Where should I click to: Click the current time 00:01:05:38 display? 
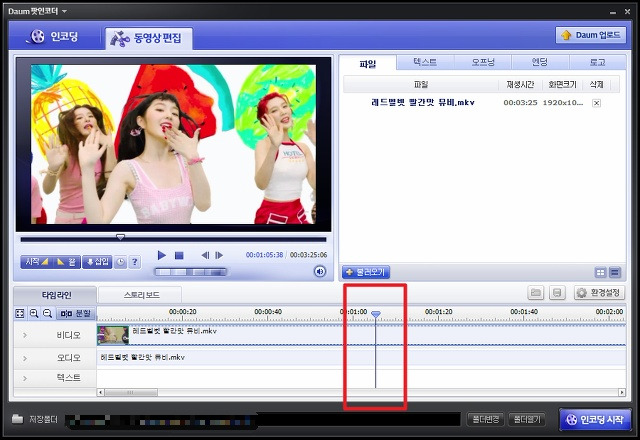[264, 255]
